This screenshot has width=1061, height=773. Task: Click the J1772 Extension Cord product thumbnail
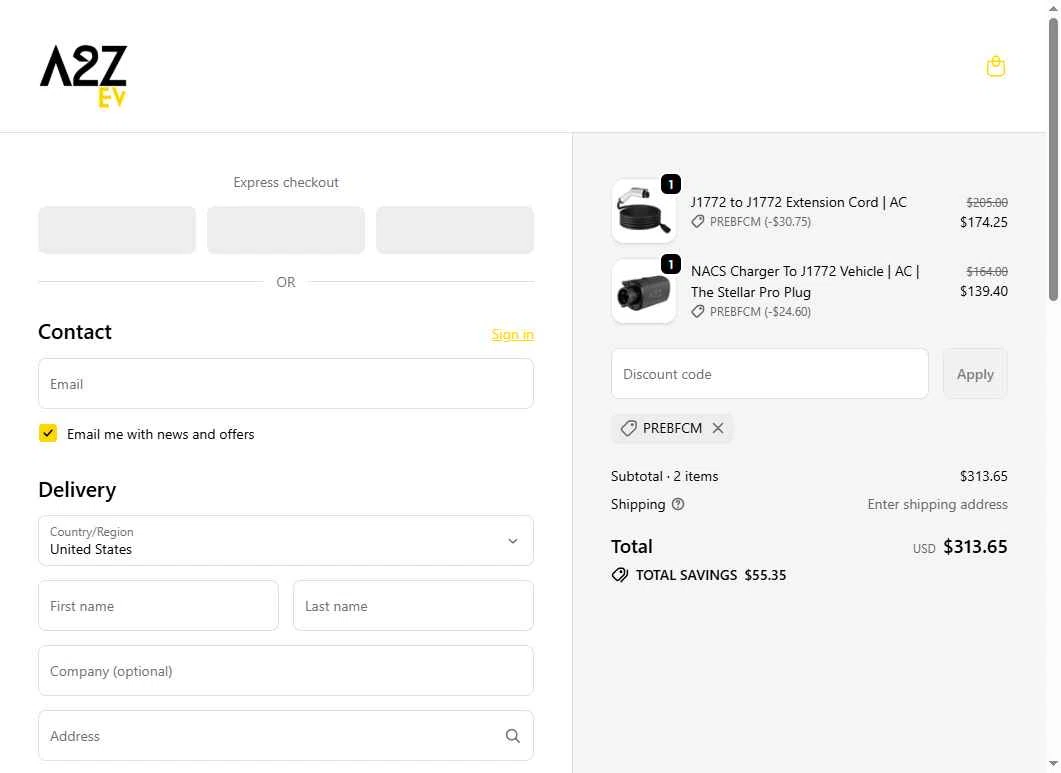(644, 211)
